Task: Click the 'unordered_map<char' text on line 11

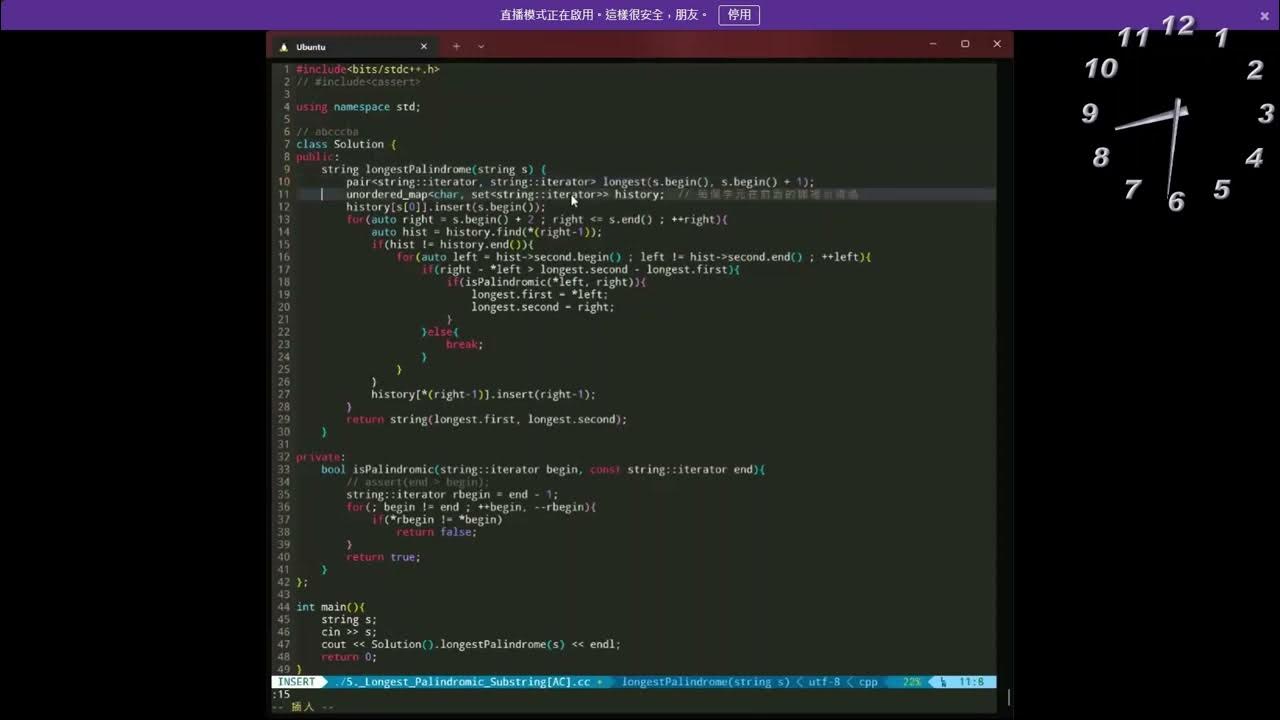Action: tap(402, 194)
